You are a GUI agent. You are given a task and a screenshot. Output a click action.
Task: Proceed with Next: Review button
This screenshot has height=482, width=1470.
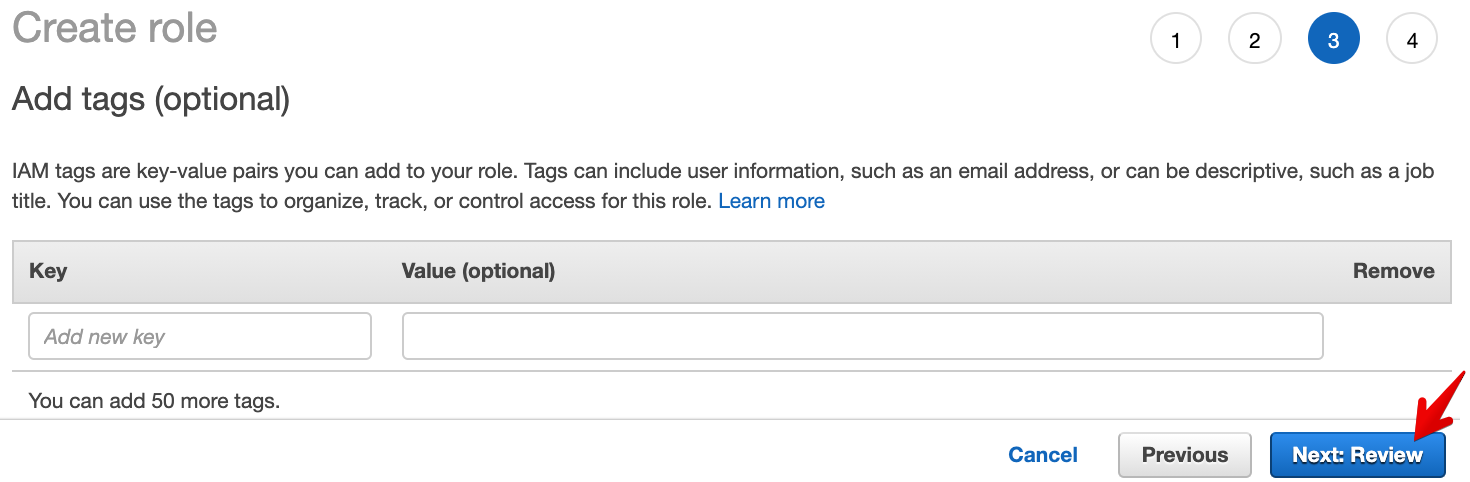tap(1357, 455)
